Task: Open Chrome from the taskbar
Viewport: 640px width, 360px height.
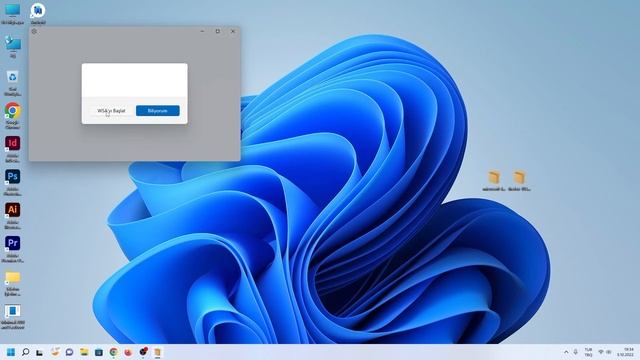Action: pos(113,352)
